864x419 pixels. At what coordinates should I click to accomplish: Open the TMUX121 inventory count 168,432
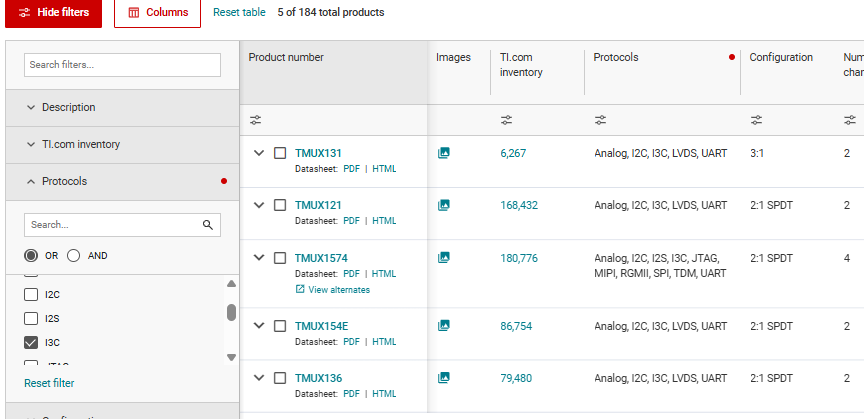point(519,205)
